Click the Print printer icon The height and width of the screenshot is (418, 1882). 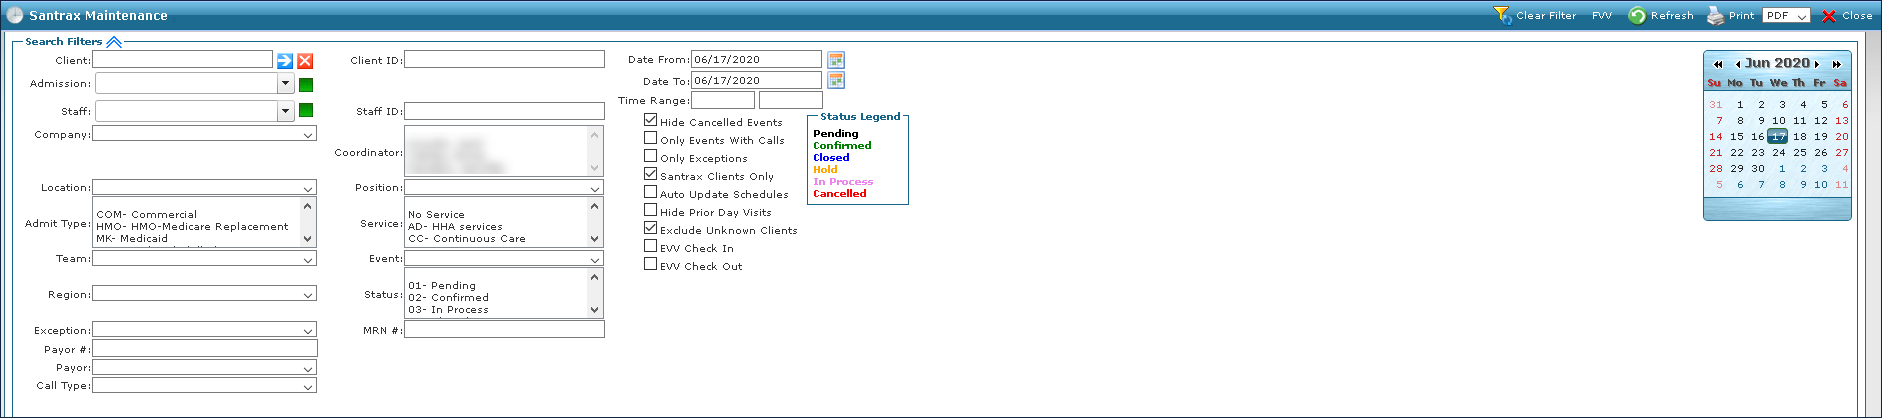tap(1716, 15)
